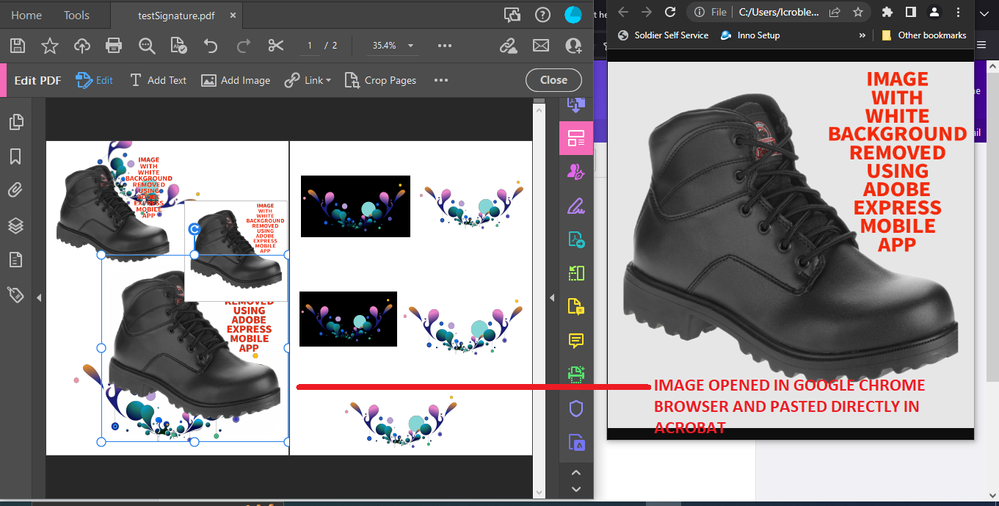Open the document content panel icon in the left sidebar
999x506 pixels.
[16, 259]
